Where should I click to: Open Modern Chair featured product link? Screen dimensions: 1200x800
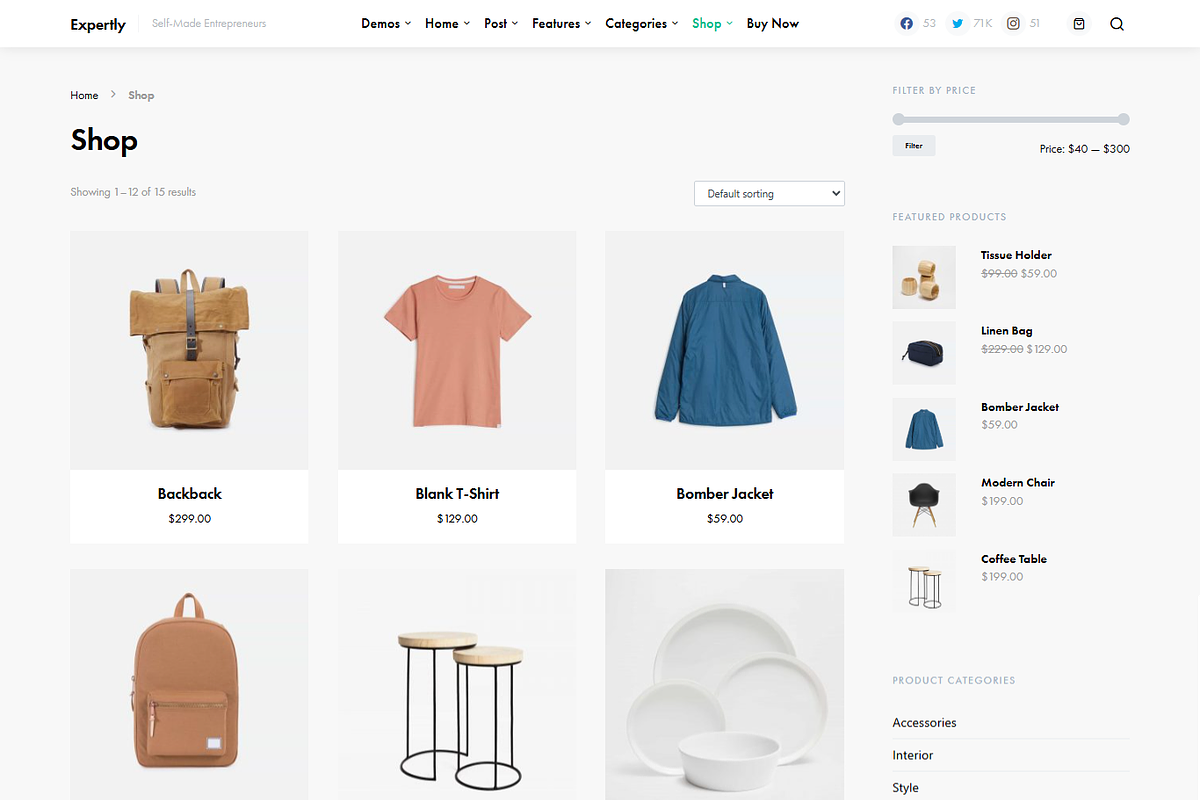[x=1018, y=482]
